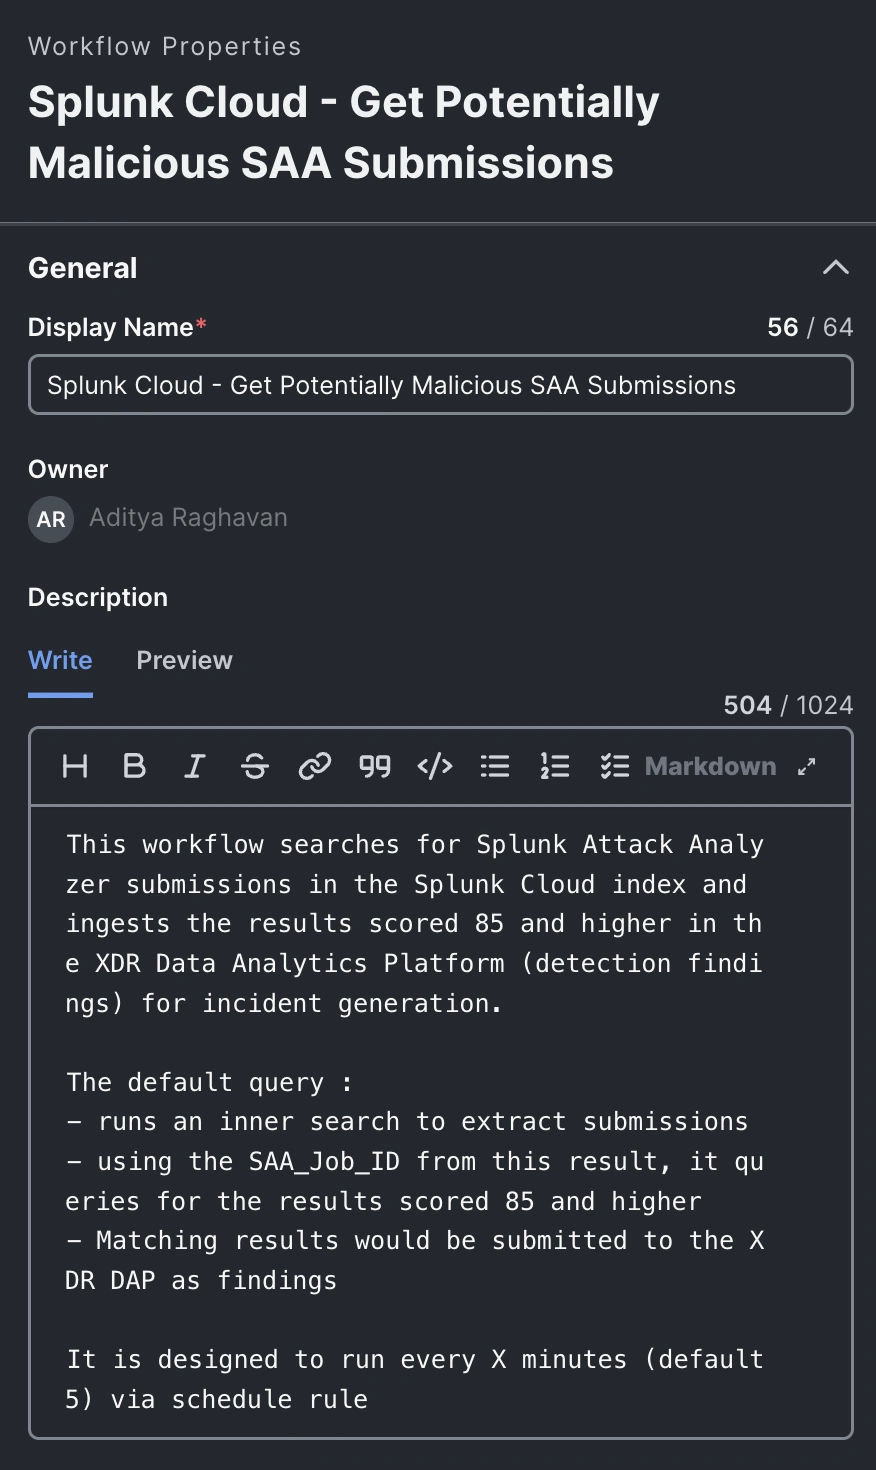Open the Markdown help link
This screenshot has width=876, height=1470.
coord(711,767)
